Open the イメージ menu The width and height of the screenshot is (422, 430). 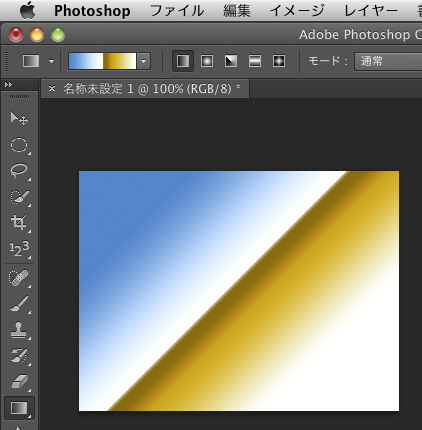(297, 11)
